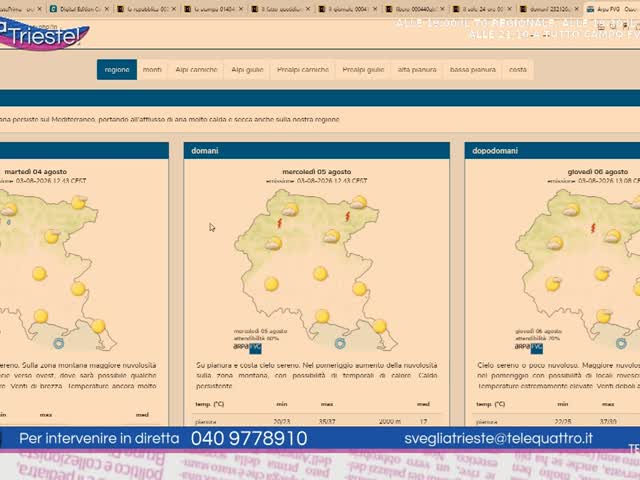
Task: Select the 'regione' forecast zone tab
Action: [117, 70]
